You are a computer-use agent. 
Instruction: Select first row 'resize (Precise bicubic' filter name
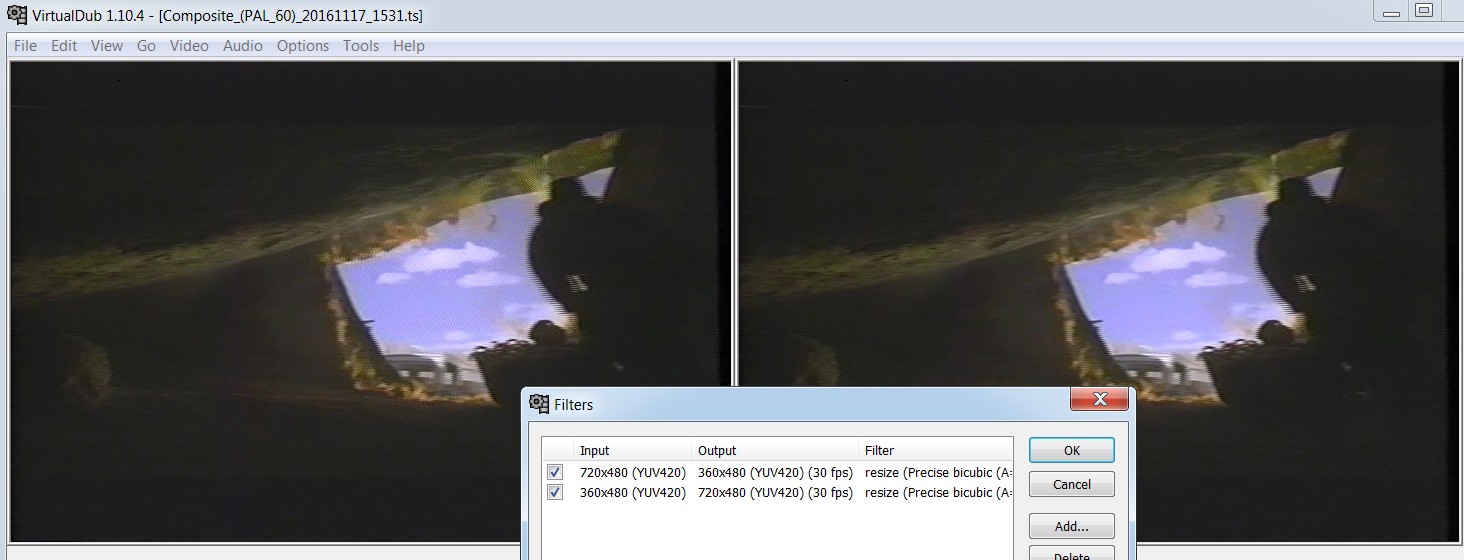coord(938,472)
